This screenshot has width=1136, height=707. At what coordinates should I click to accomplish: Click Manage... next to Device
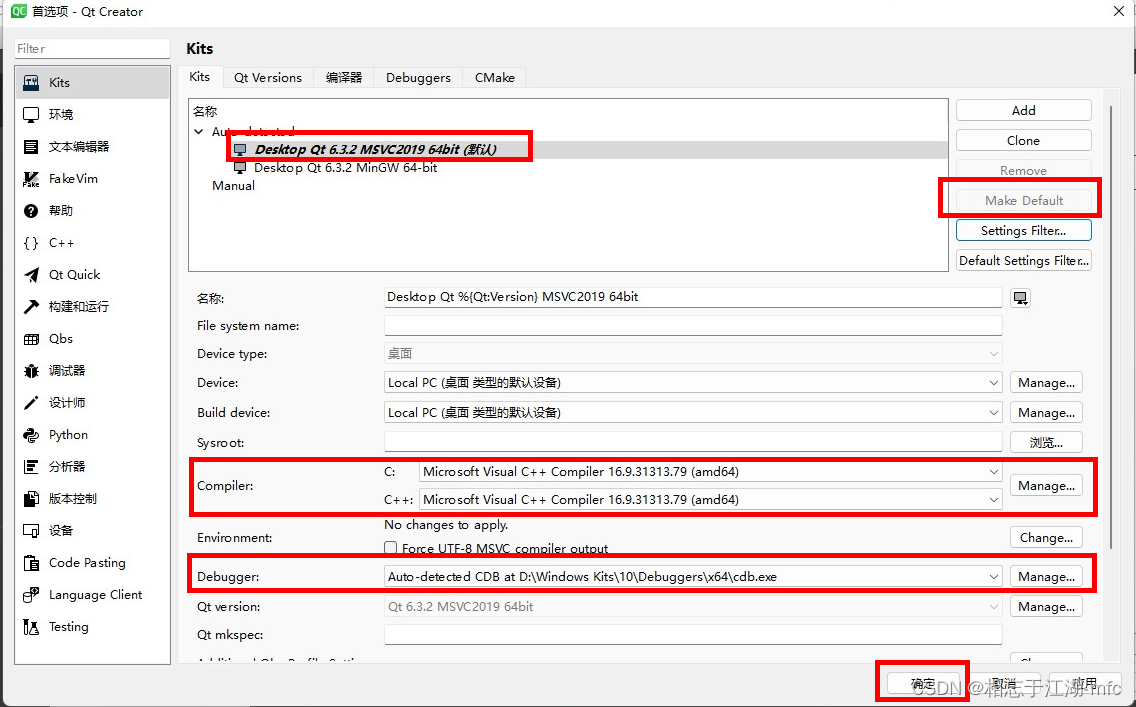pos(1046,382)
